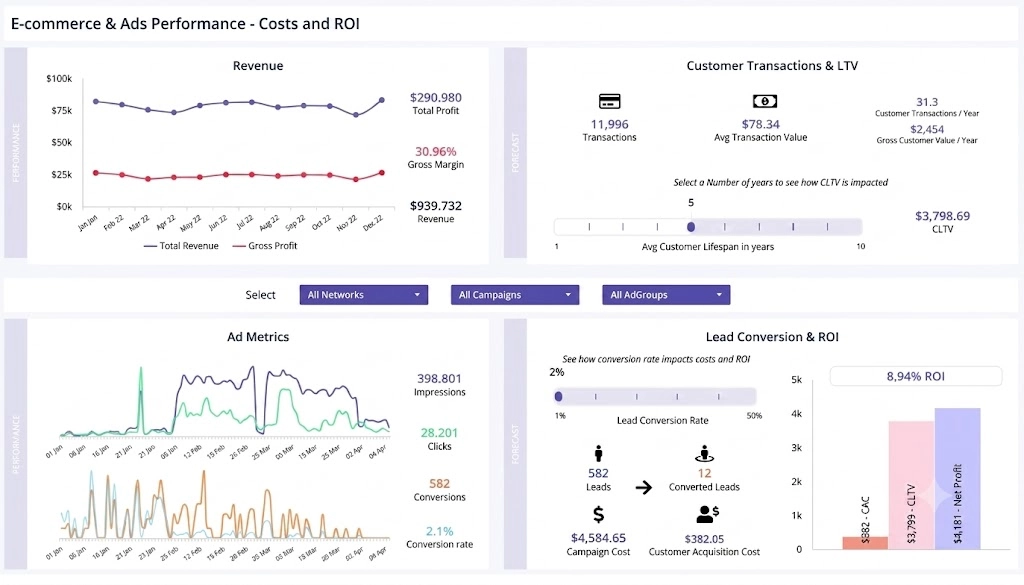Click the orange CAC bar in the chart
1024x585 pixels.
pyautogui.click(x=865, y=543)
